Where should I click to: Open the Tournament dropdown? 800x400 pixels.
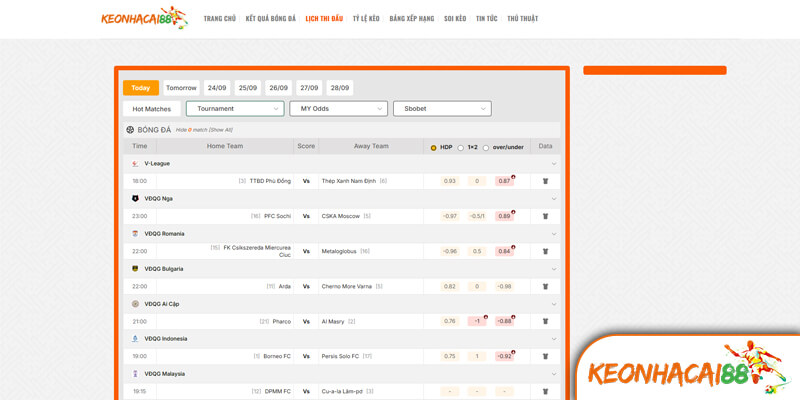[x=235, y=108]
